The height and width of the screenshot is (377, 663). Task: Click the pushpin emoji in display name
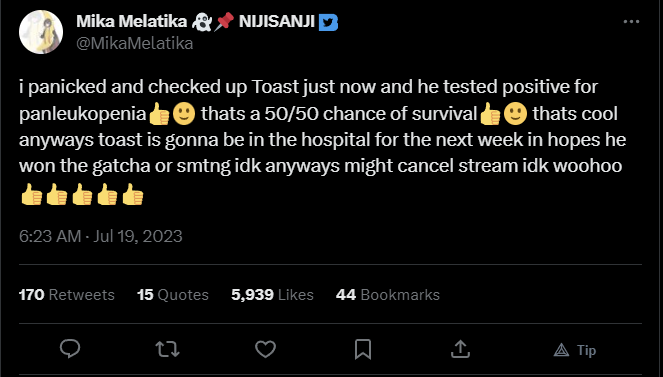pyautogui.click(x=224, y=21)
